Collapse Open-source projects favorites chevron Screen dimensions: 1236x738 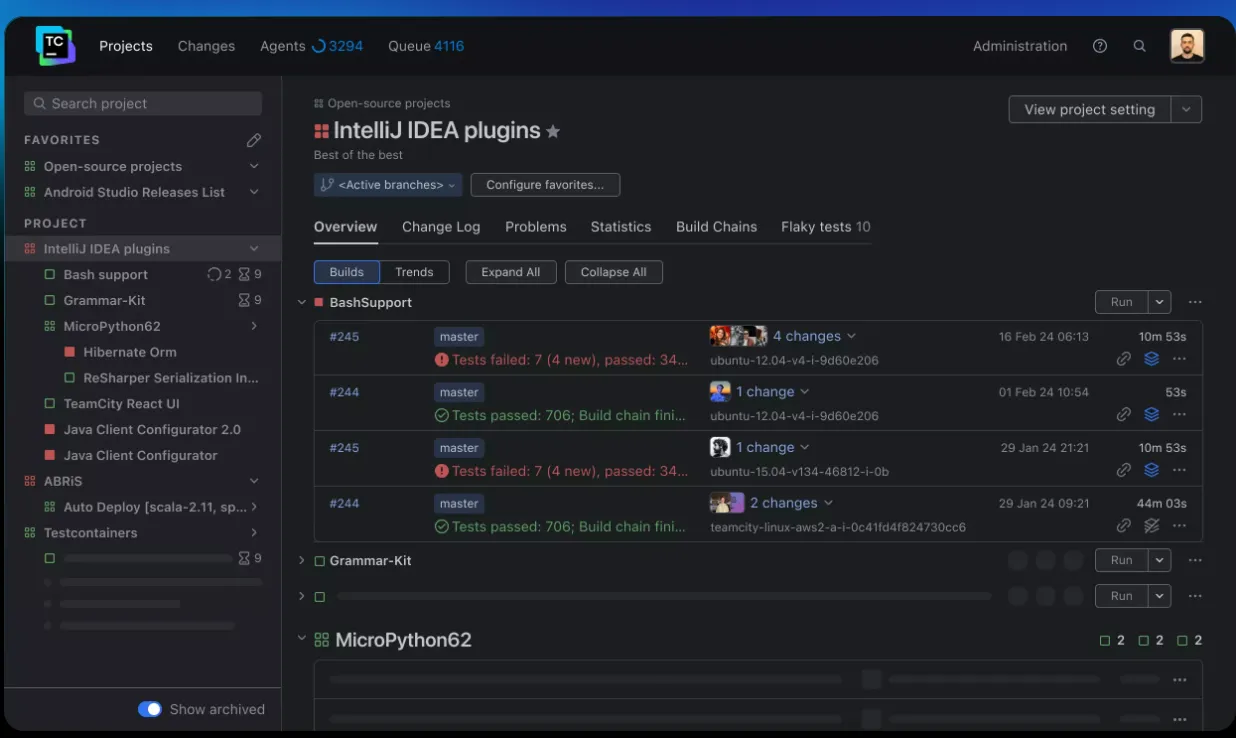tap(254, 166)
